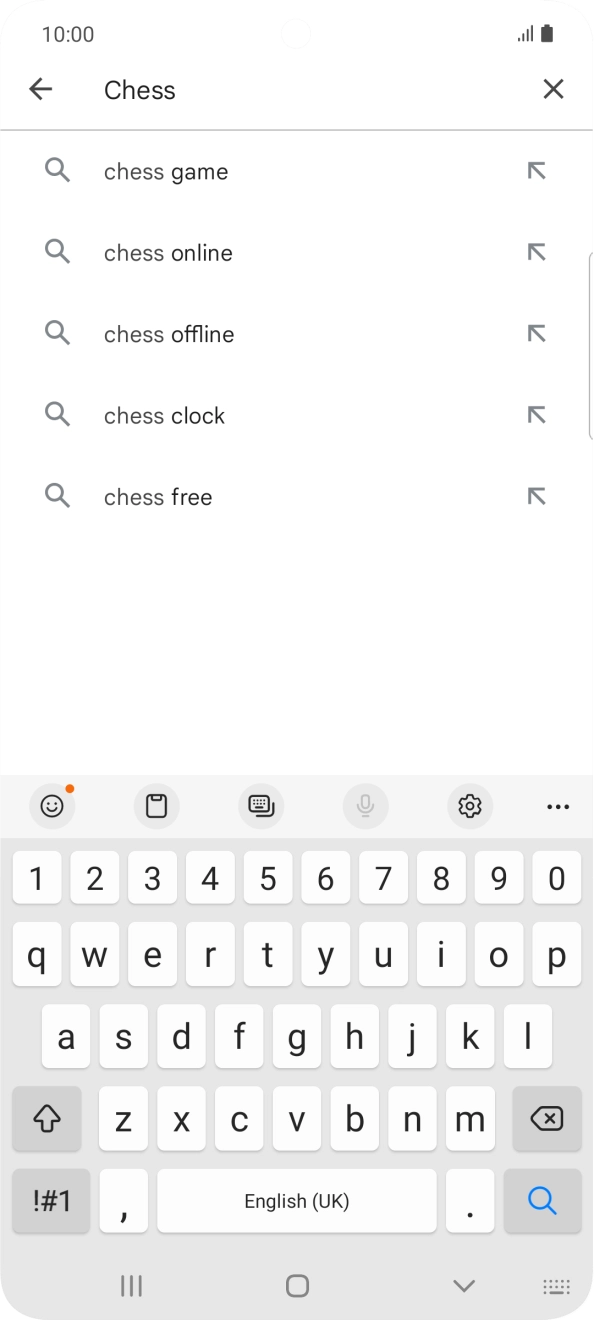Expand keyboard toolbar with three-dot icon
This screenshot has height=1320, width=594.
(558, 806)
